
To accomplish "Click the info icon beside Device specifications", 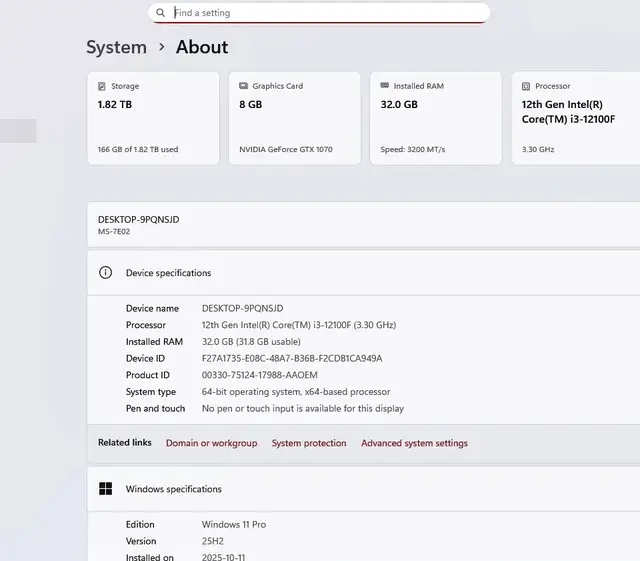I will click(x=105, y=273).
